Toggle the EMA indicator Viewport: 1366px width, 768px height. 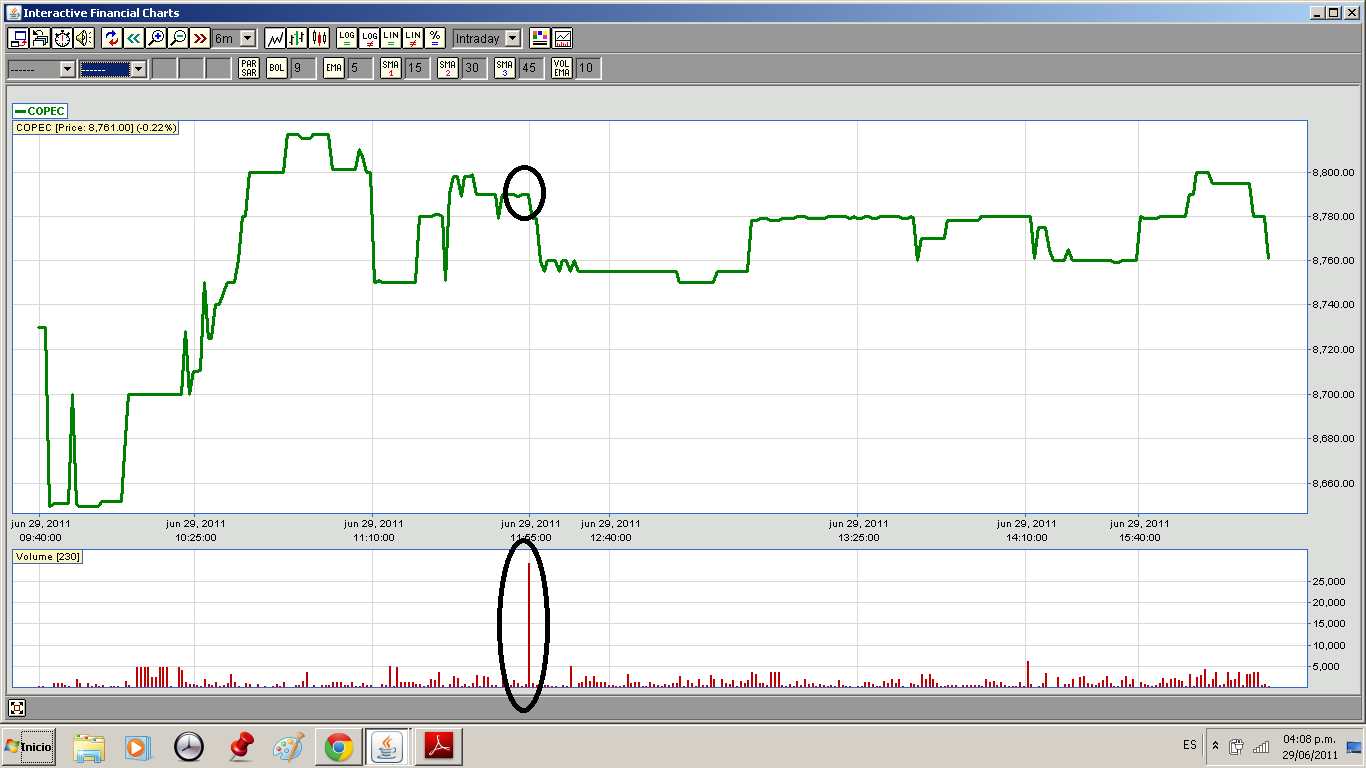(x=334, y=68)
